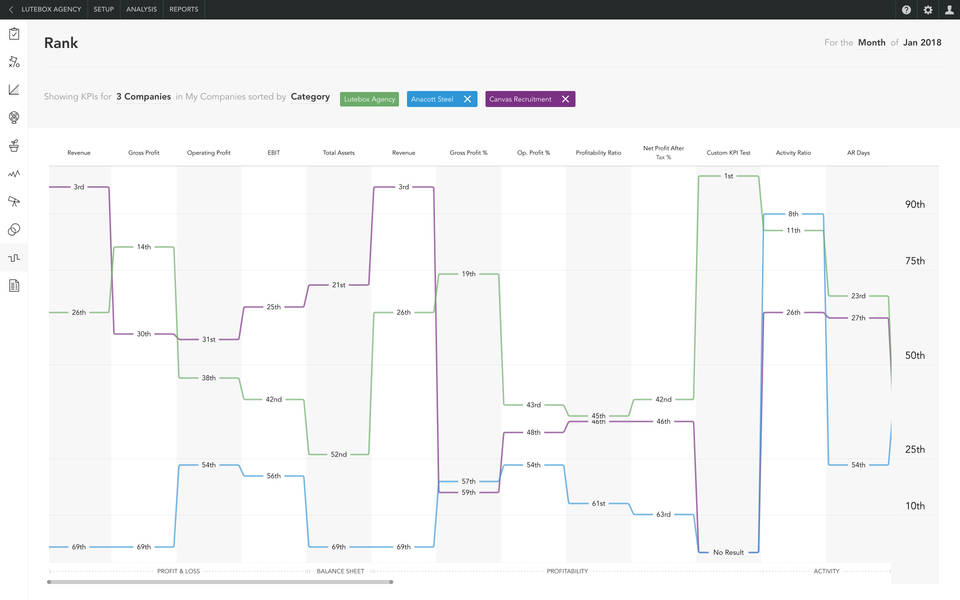The image size is (960, 600).
Task: Open the Month period selector
Action: (x=871, y=43)
